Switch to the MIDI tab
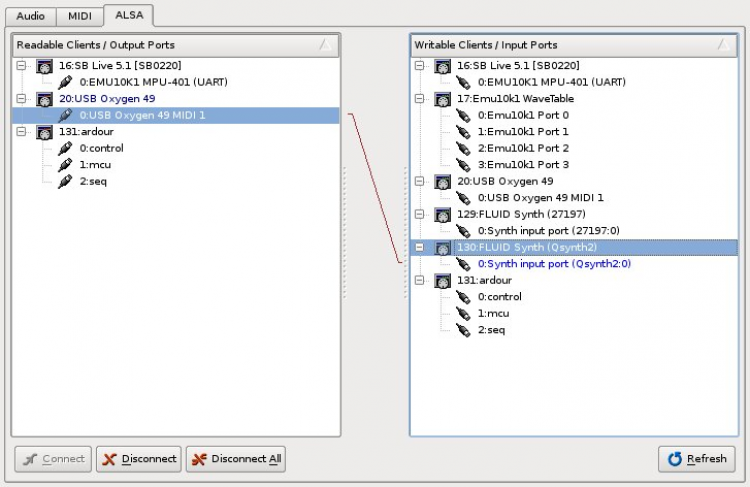750x487 pixels. click(79, 16)
